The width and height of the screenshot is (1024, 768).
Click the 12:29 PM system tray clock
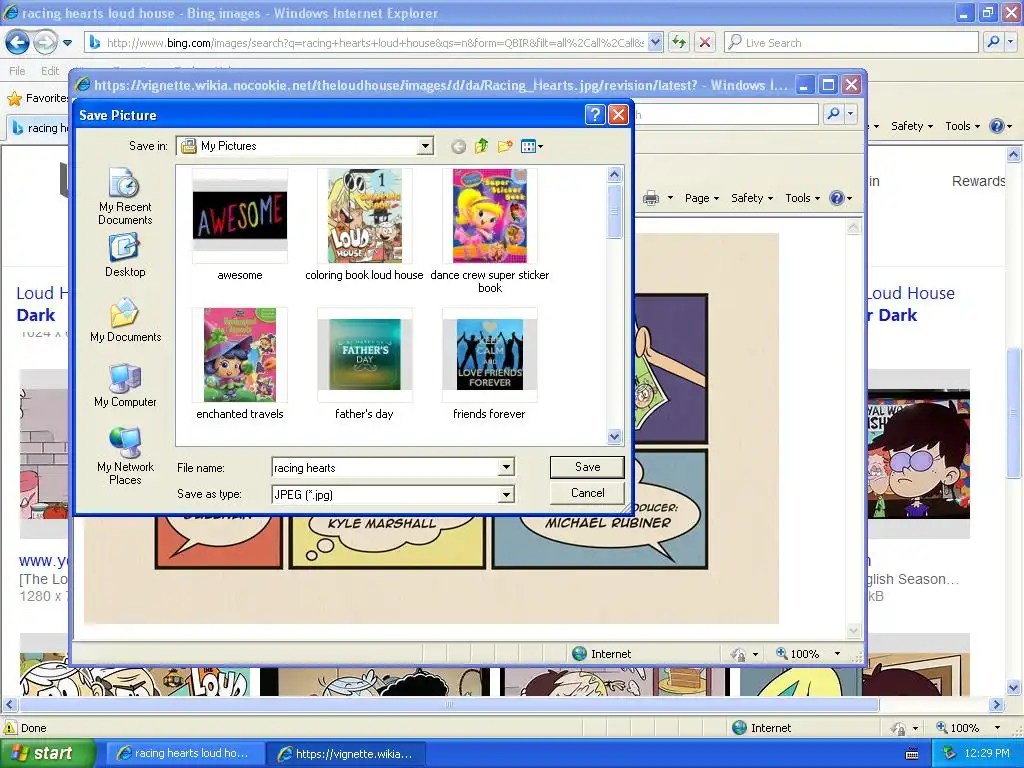[x=987, y=753]
